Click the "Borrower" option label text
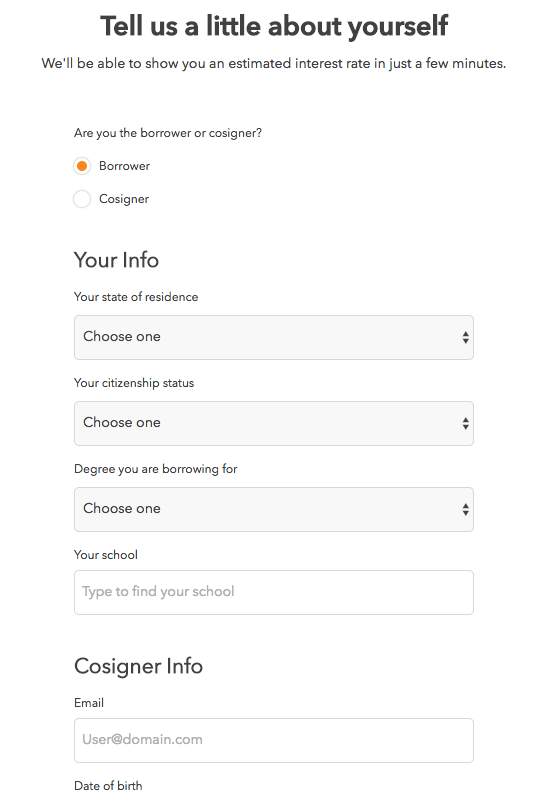 tap(125, 166)
